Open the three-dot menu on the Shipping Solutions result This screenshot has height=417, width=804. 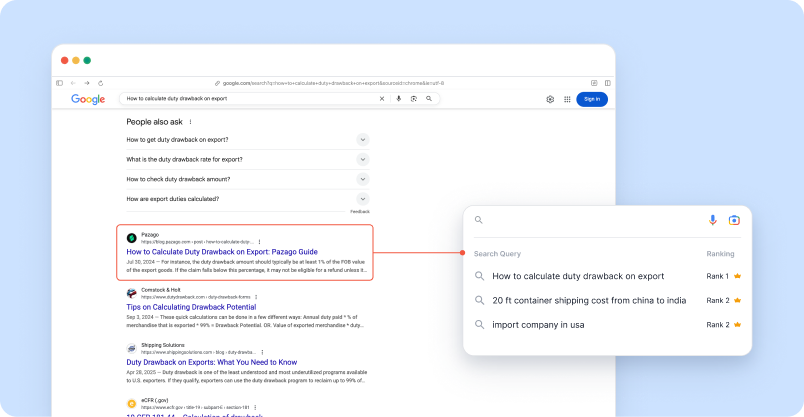262,352
